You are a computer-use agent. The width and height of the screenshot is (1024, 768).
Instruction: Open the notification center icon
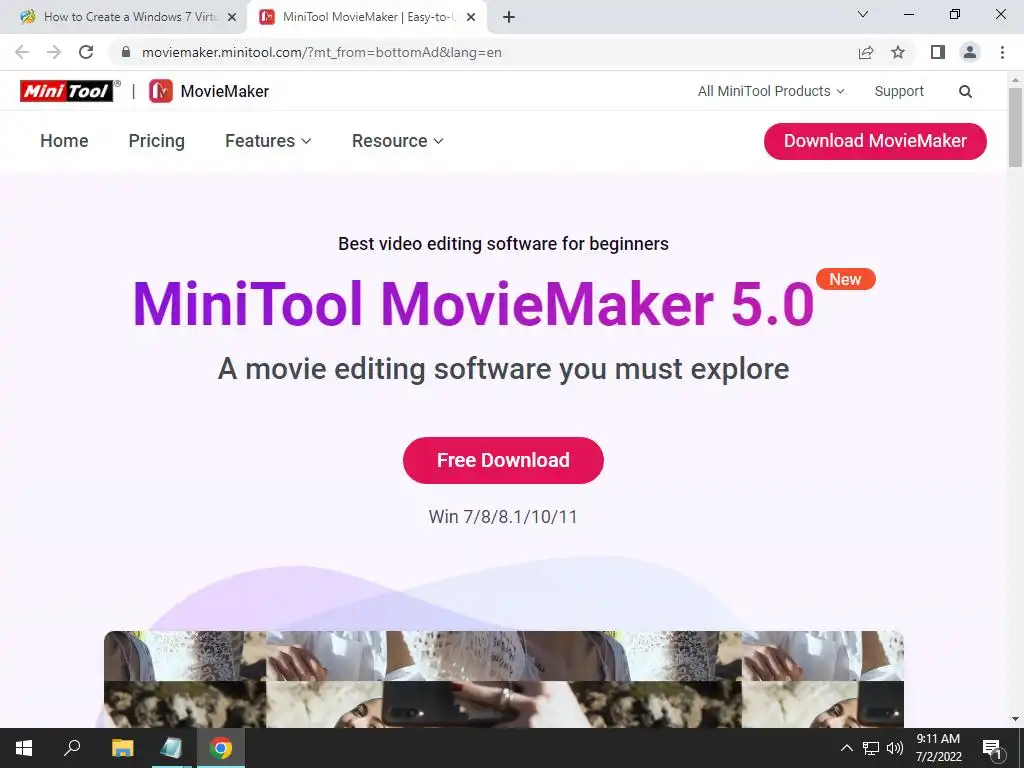tap(992, 748)
